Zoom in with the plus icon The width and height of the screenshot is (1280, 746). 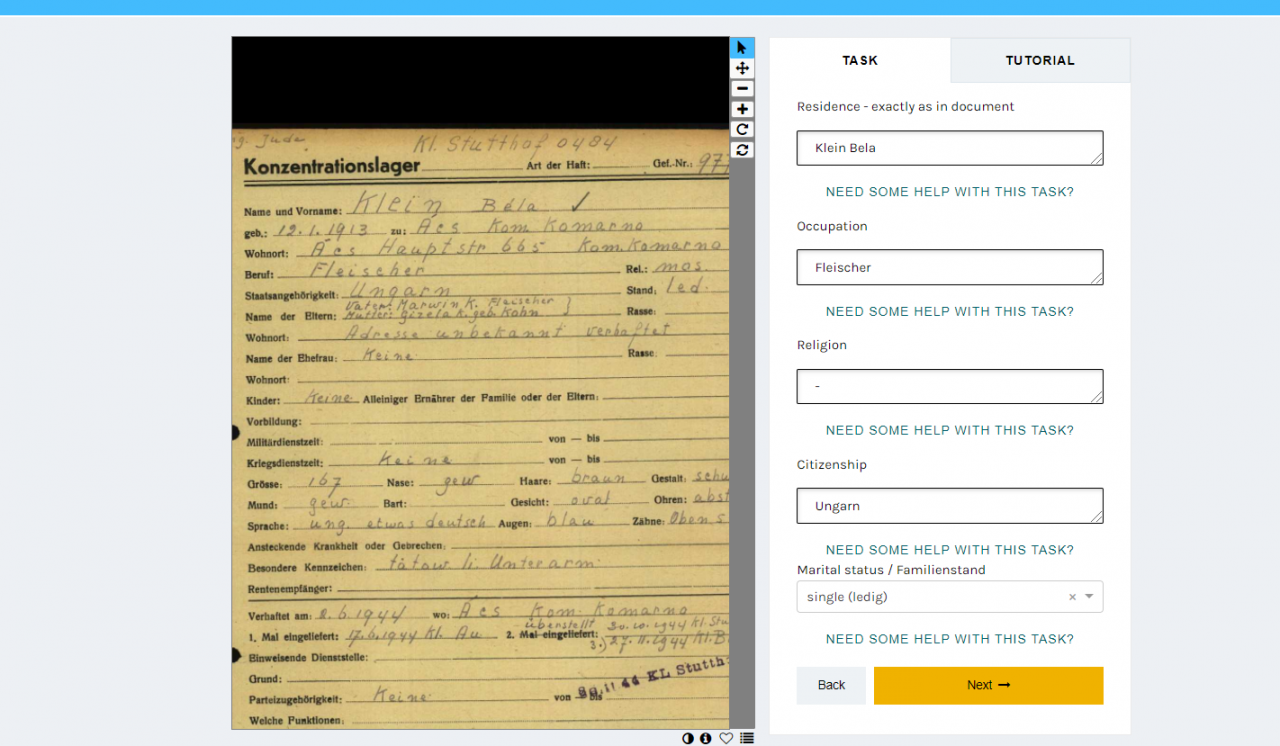click(x=742, y=109)
